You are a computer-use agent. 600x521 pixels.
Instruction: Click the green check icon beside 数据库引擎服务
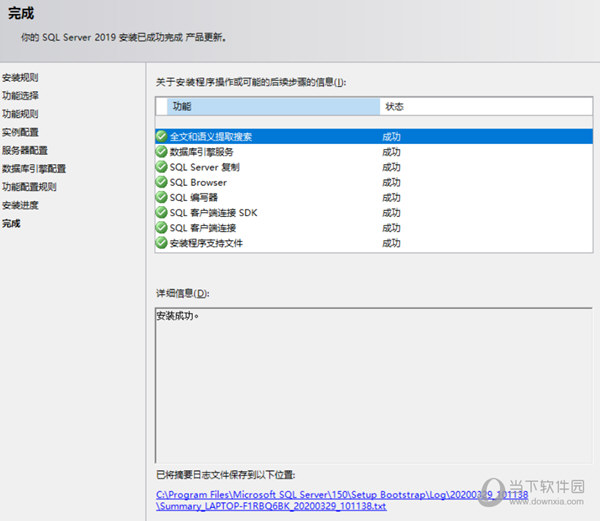161,151
